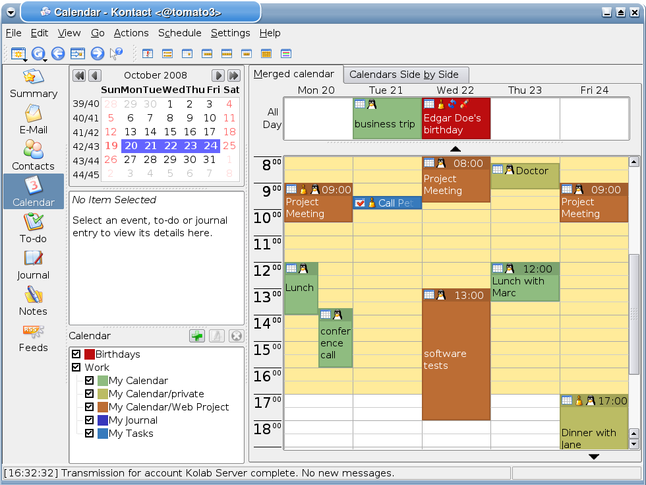Toggle the My Journal checkbox

click(89, 420)
